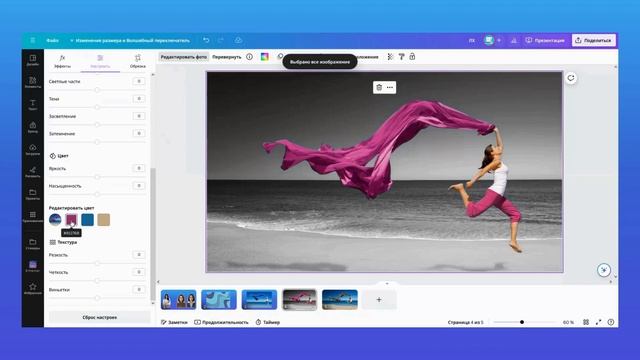Select the tan beige color swatch
Screen dimensions: 640x360
[x=104, y=220]
